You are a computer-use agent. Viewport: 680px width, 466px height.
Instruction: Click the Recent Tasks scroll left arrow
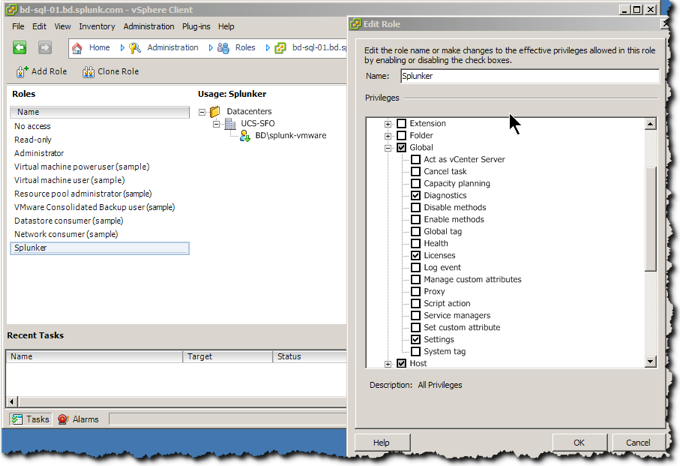(12, 401)
